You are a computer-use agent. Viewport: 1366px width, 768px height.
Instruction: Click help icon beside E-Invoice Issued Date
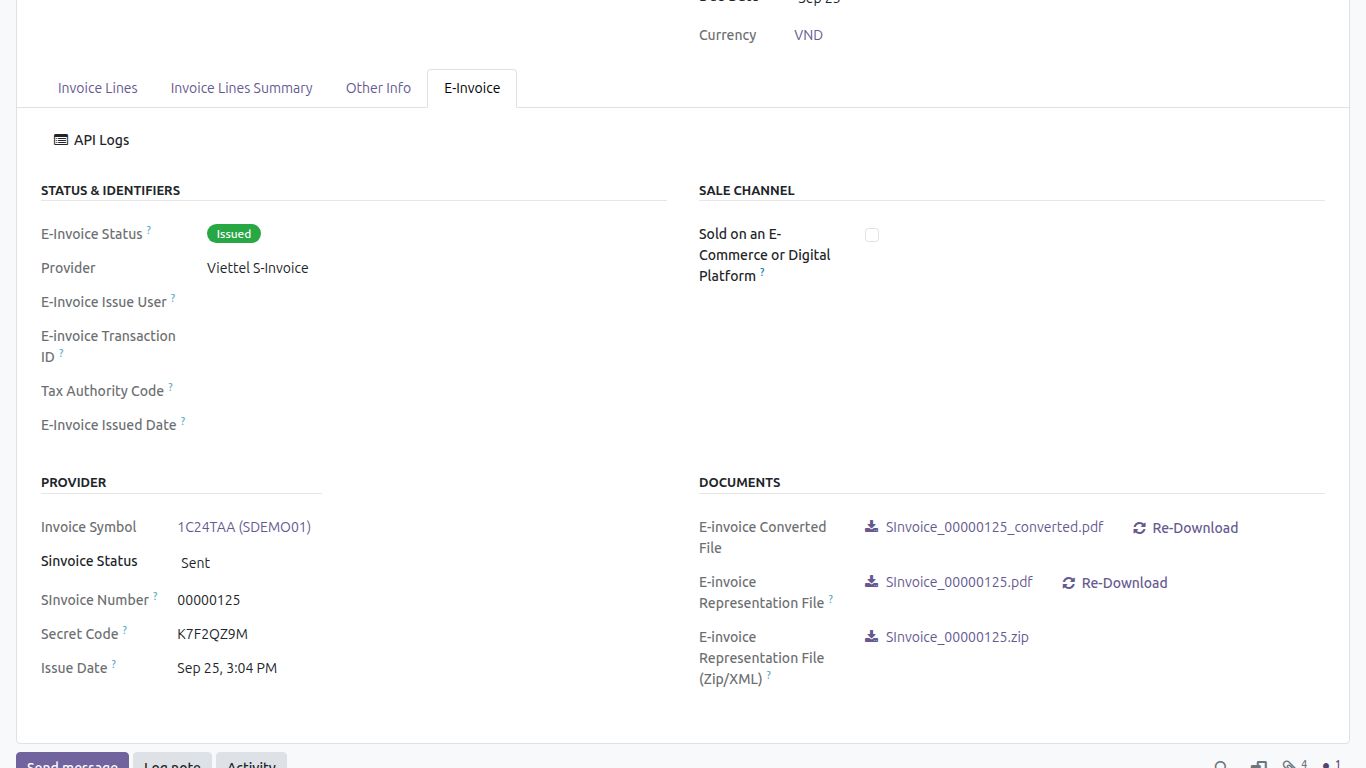183,421
